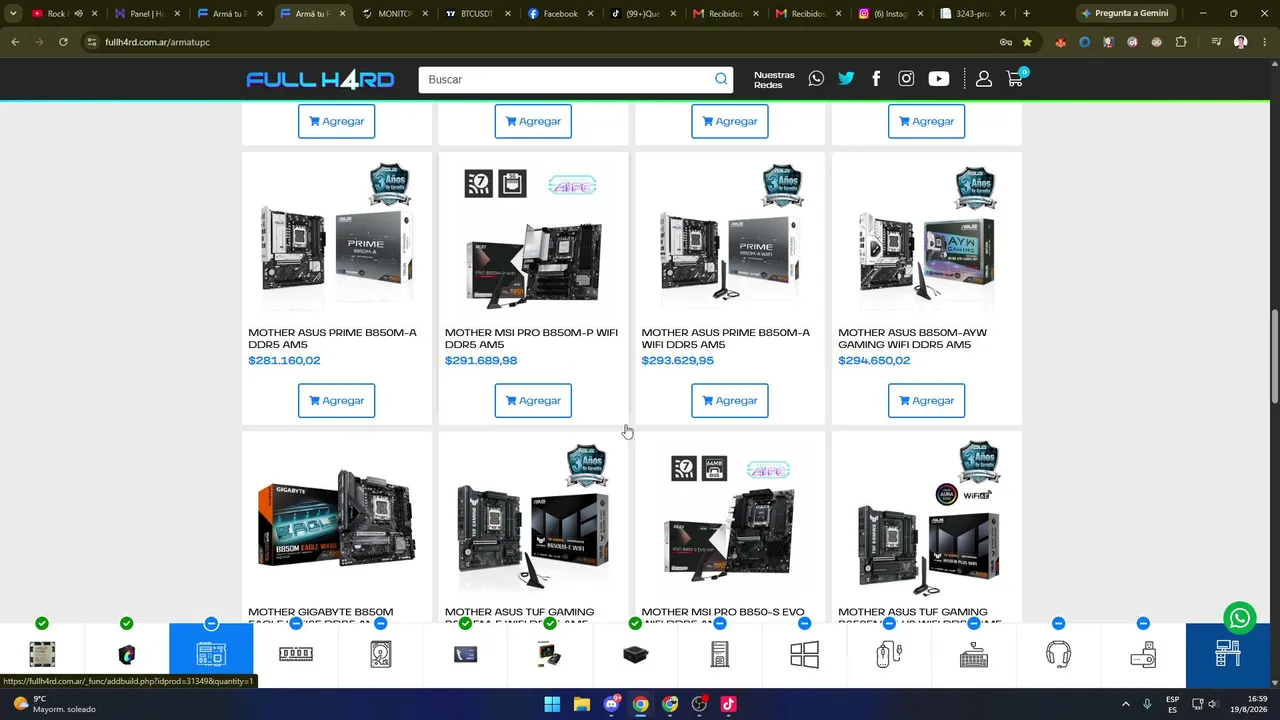
Task: Focus the Buscar search field
Action: (x=565, y=80)
